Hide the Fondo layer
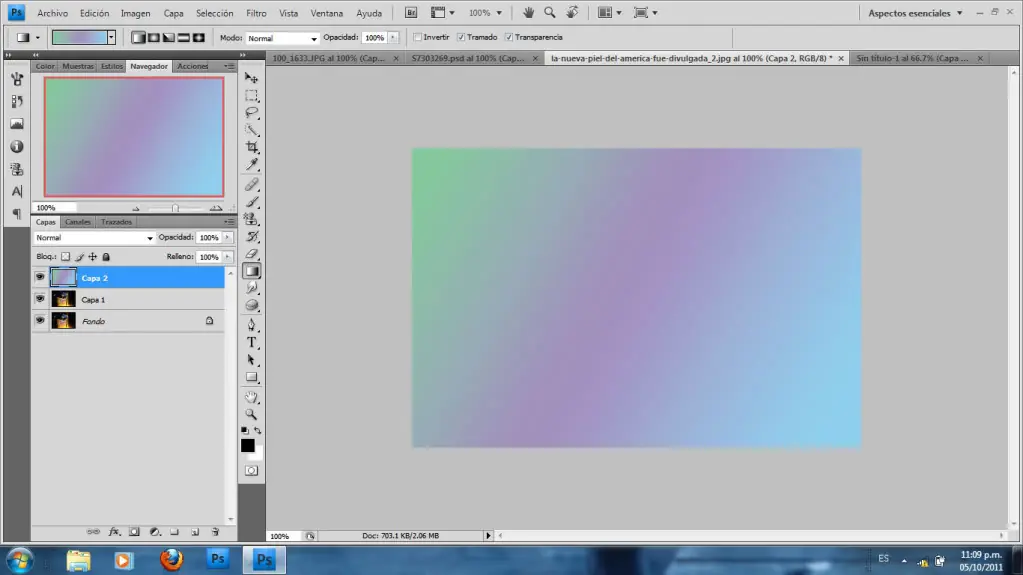1023x575 pixels. pyautogui.click(x=40, y=320)
